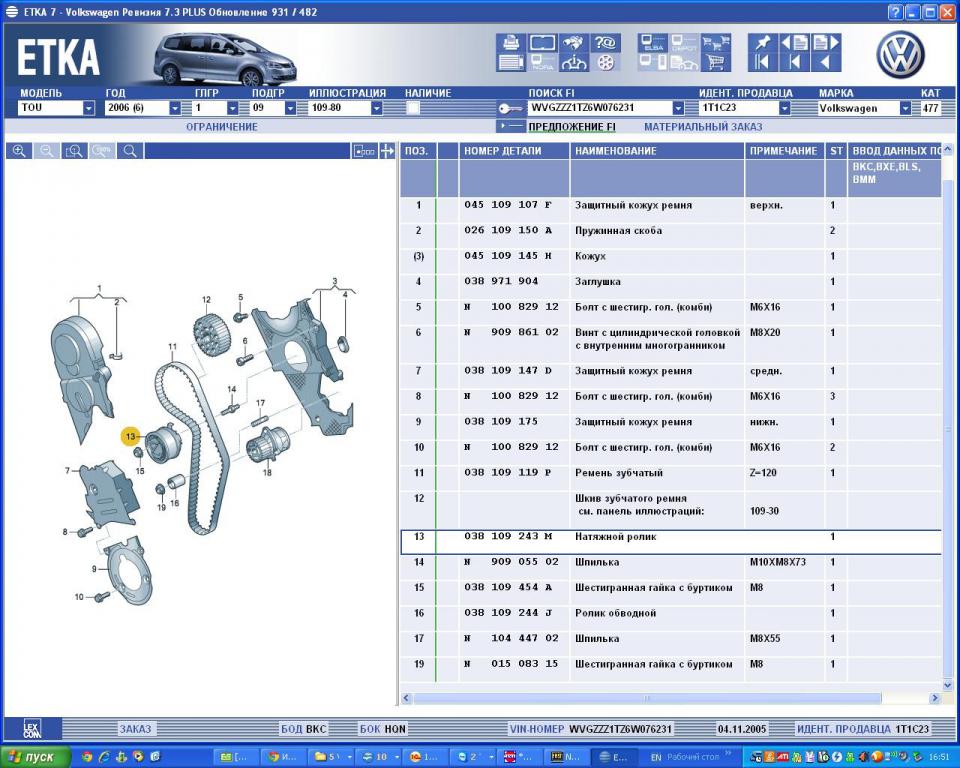Open the binoculars search tool

[574, 43]
